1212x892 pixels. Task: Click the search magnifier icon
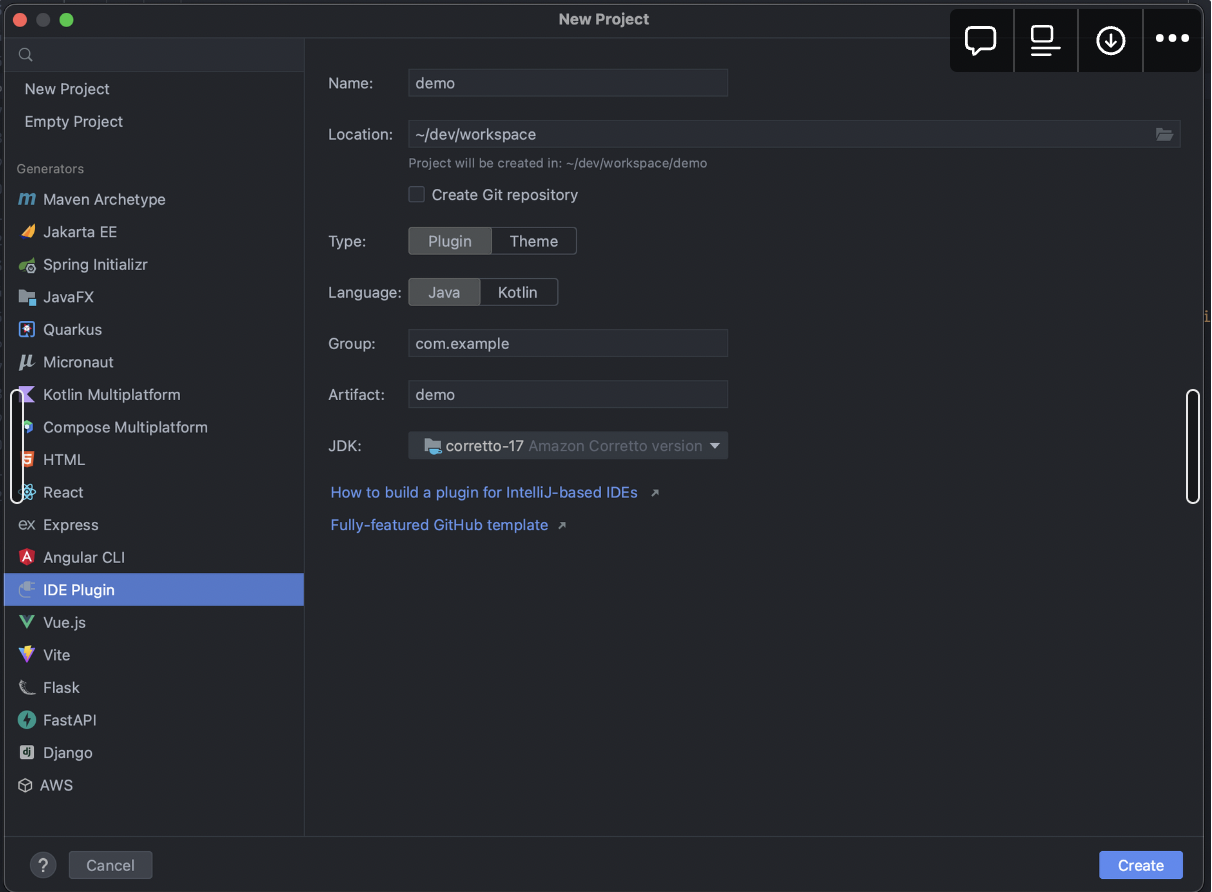[26, 55]
